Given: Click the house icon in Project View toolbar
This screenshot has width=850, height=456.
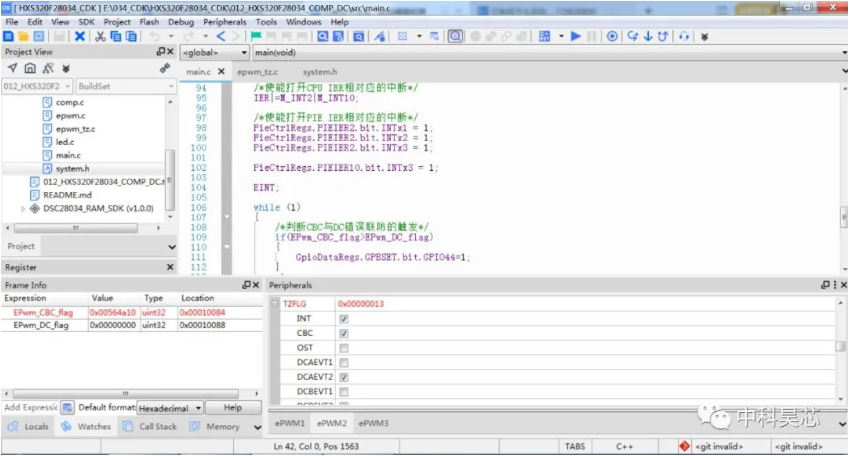Looking at the screenshot, I should (x=30, y=68).
